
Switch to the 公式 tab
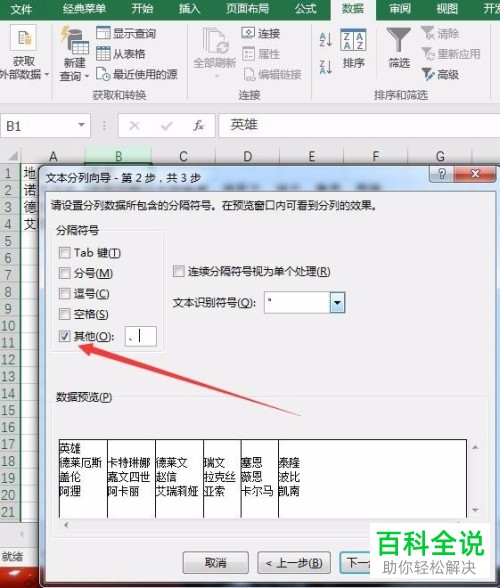click(x=305, y=9)
